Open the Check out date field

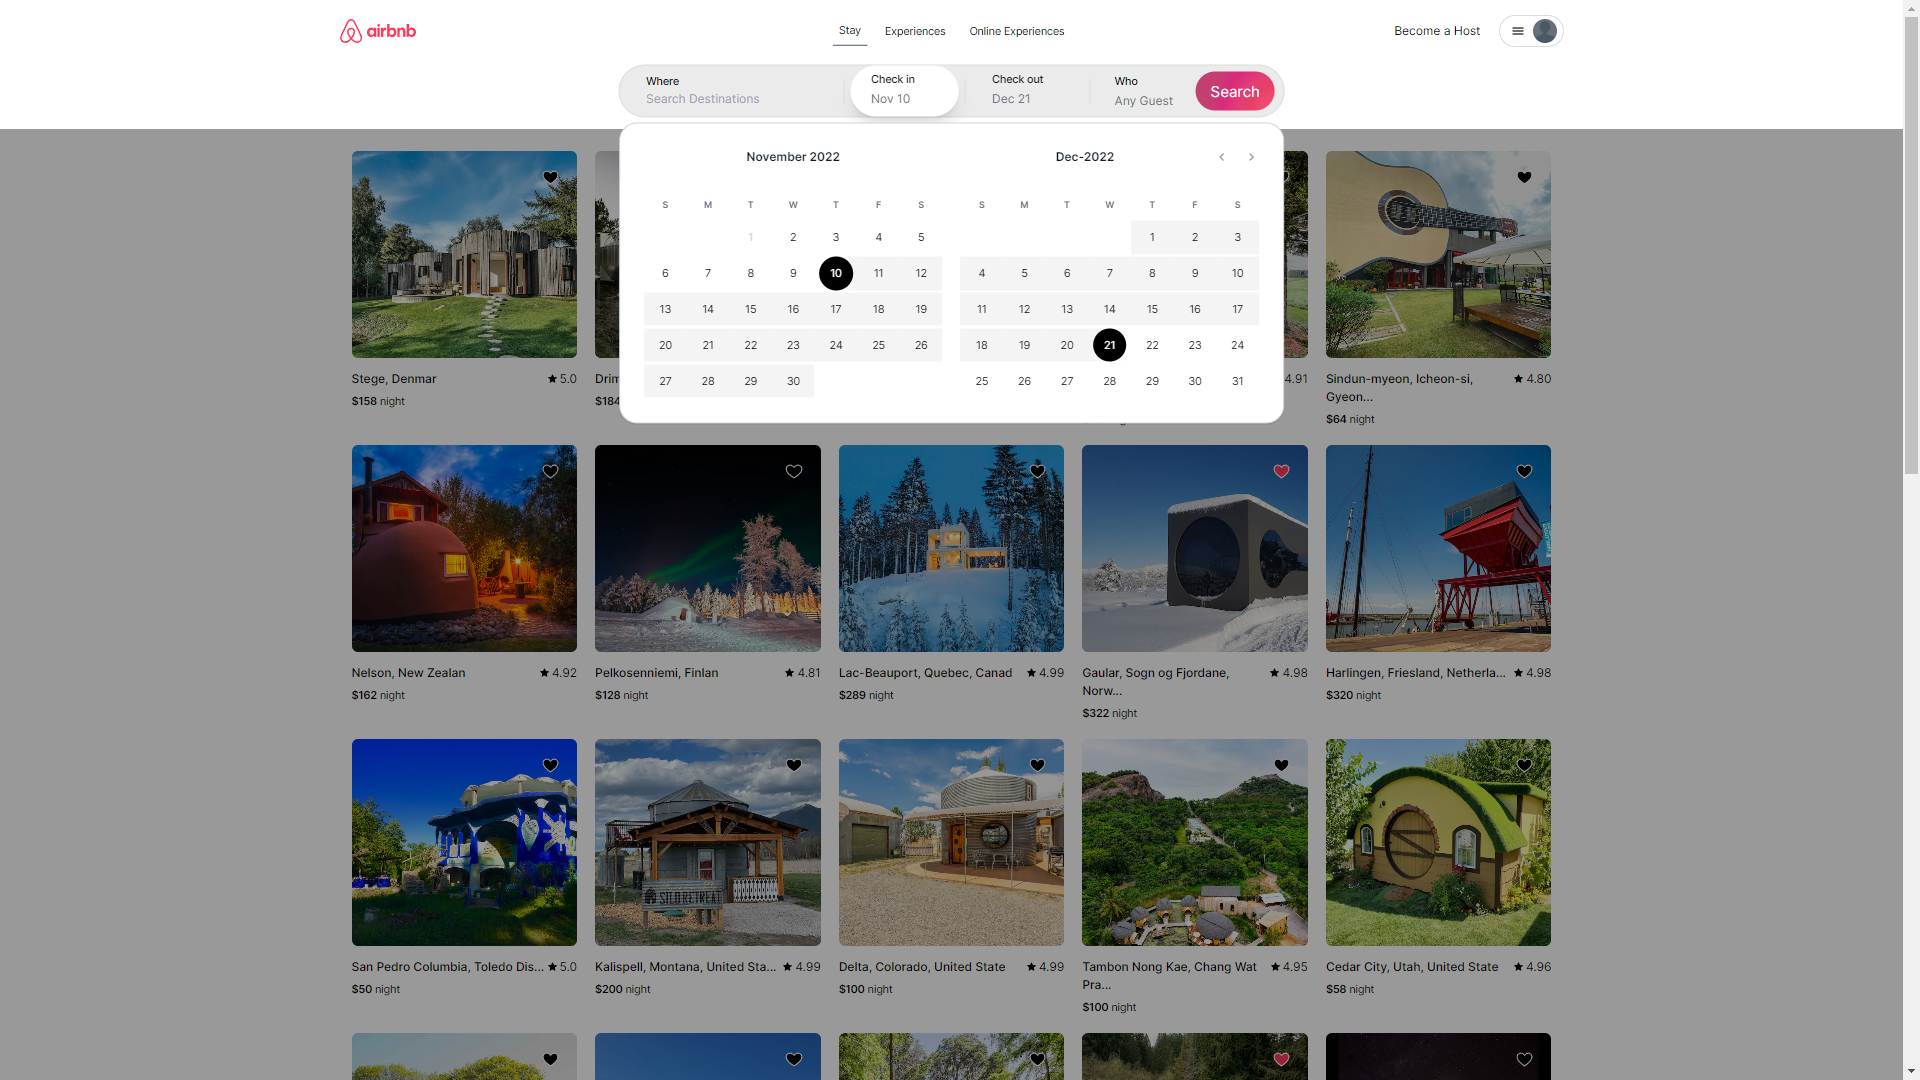[x=1025, y=90]
